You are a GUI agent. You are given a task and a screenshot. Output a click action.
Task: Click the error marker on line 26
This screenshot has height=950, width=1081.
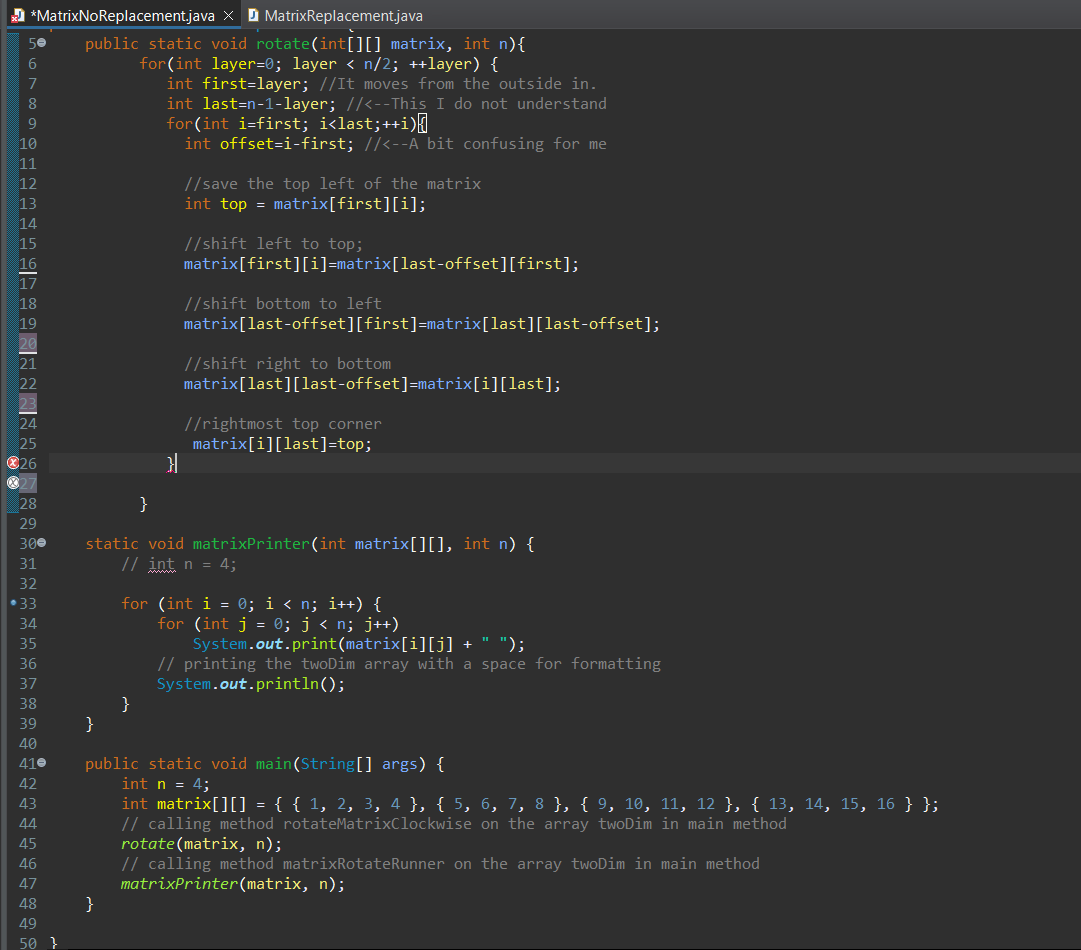point(12,463)
